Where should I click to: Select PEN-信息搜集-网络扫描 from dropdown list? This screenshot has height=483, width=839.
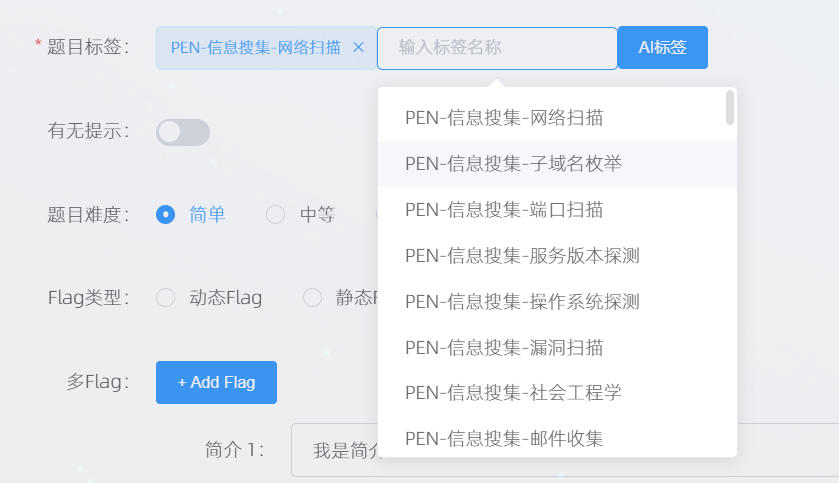pos(504,118)
